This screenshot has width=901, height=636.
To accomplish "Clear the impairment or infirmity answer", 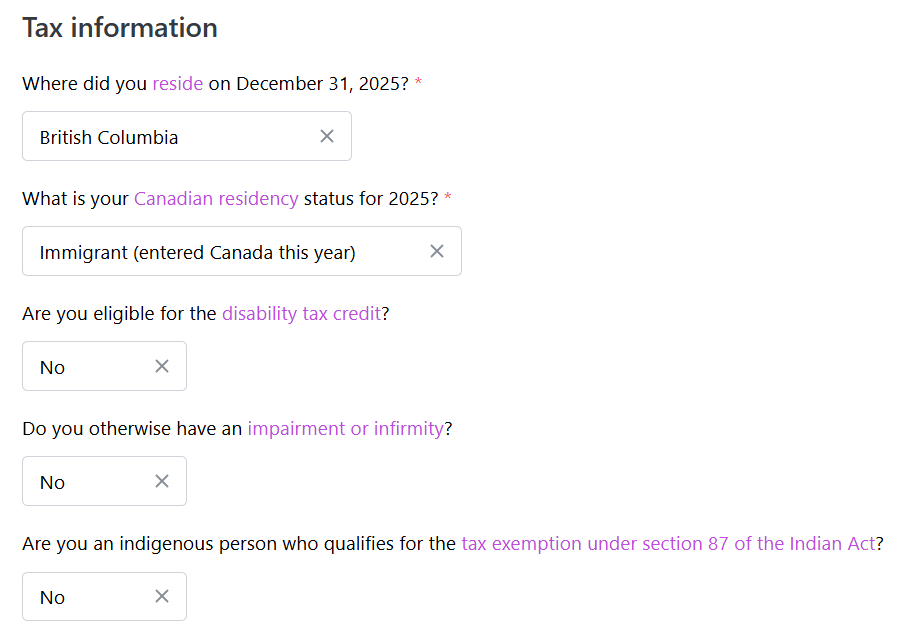I will (162, 481).
